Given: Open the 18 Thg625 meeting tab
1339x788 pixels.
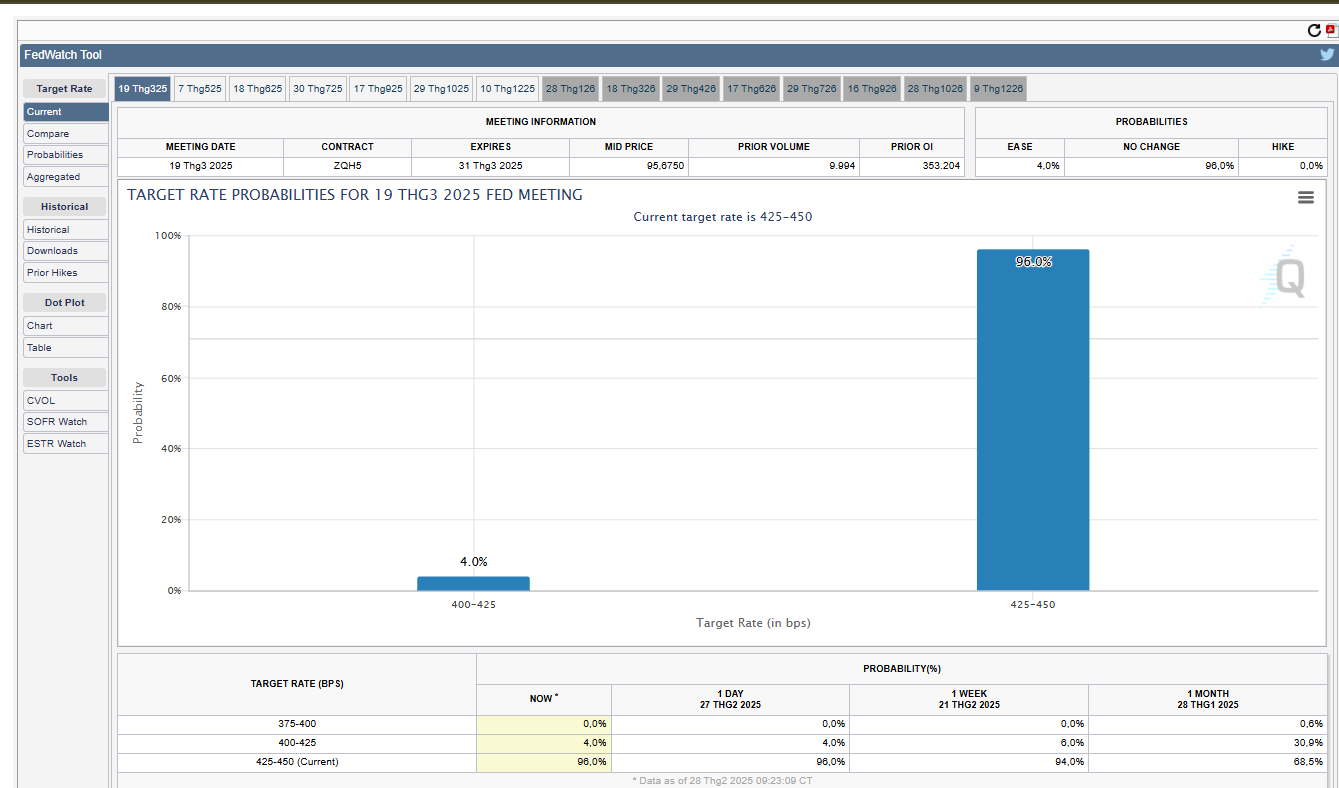Looking at the screenshot, I should [258, 89].
